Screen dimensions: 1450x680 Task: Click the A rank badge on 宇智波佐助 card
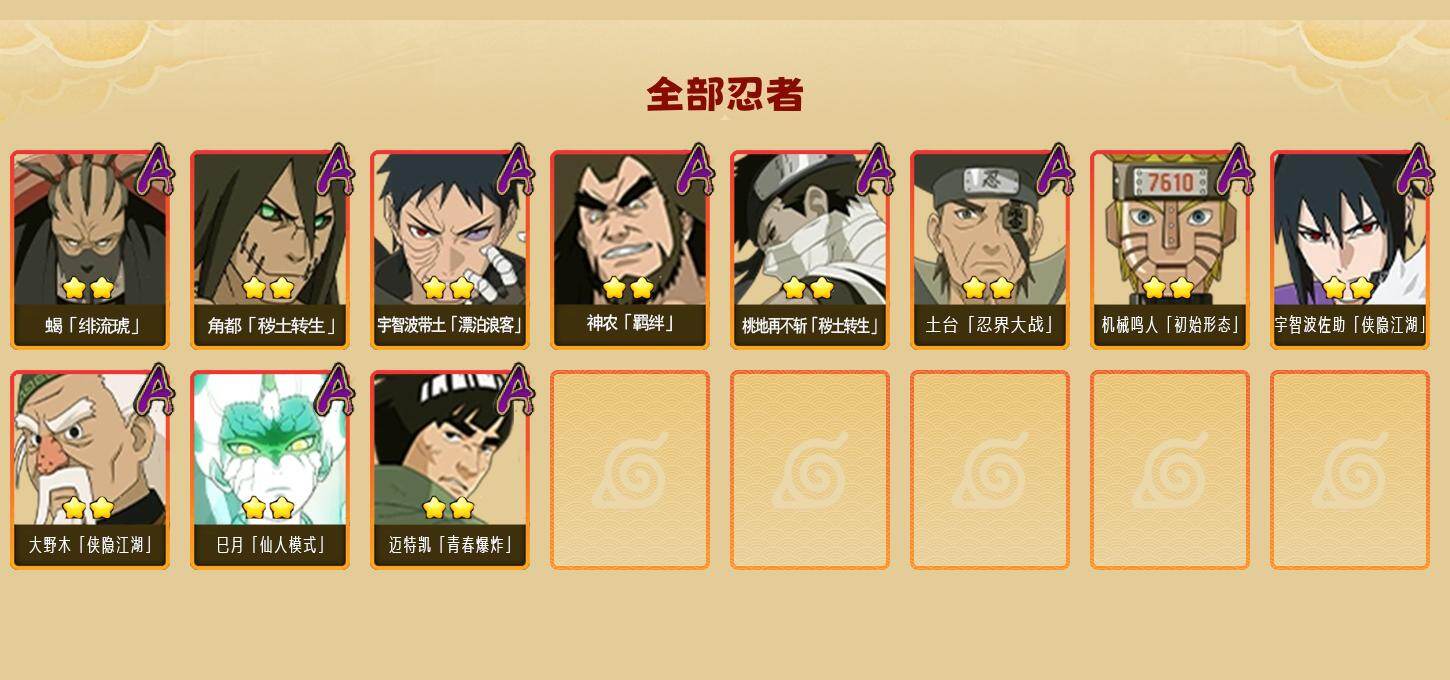coord(1415,170)
